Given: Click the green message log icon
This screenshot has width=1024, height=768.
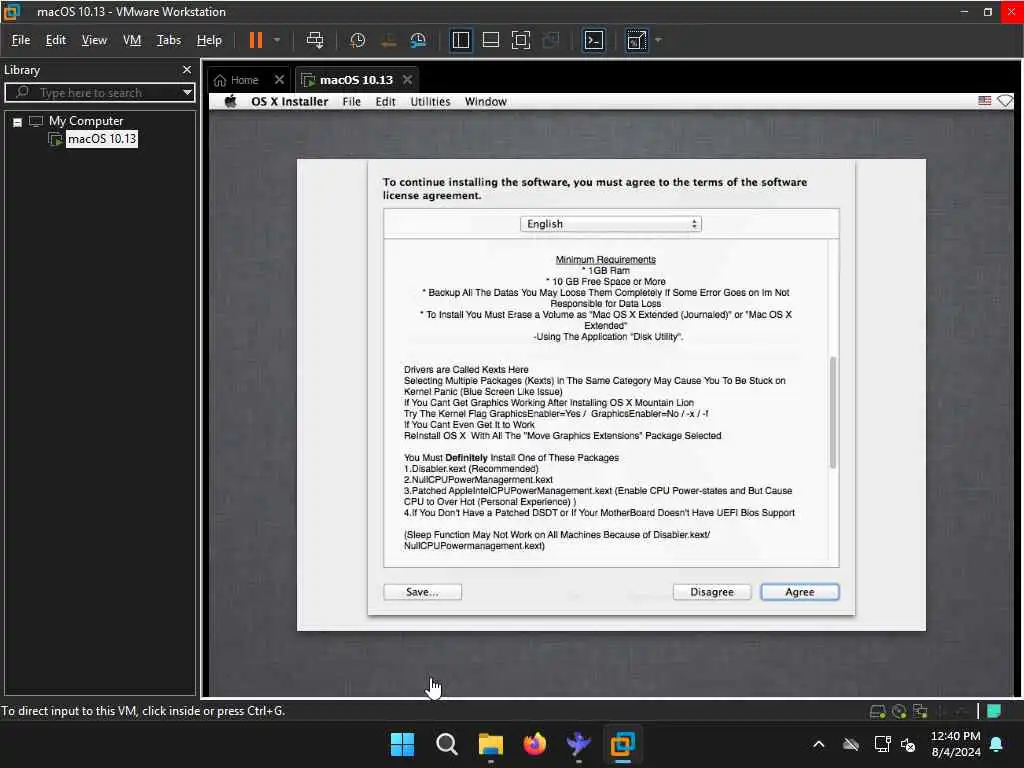Looking at the screenshot, I should [994, 711].
